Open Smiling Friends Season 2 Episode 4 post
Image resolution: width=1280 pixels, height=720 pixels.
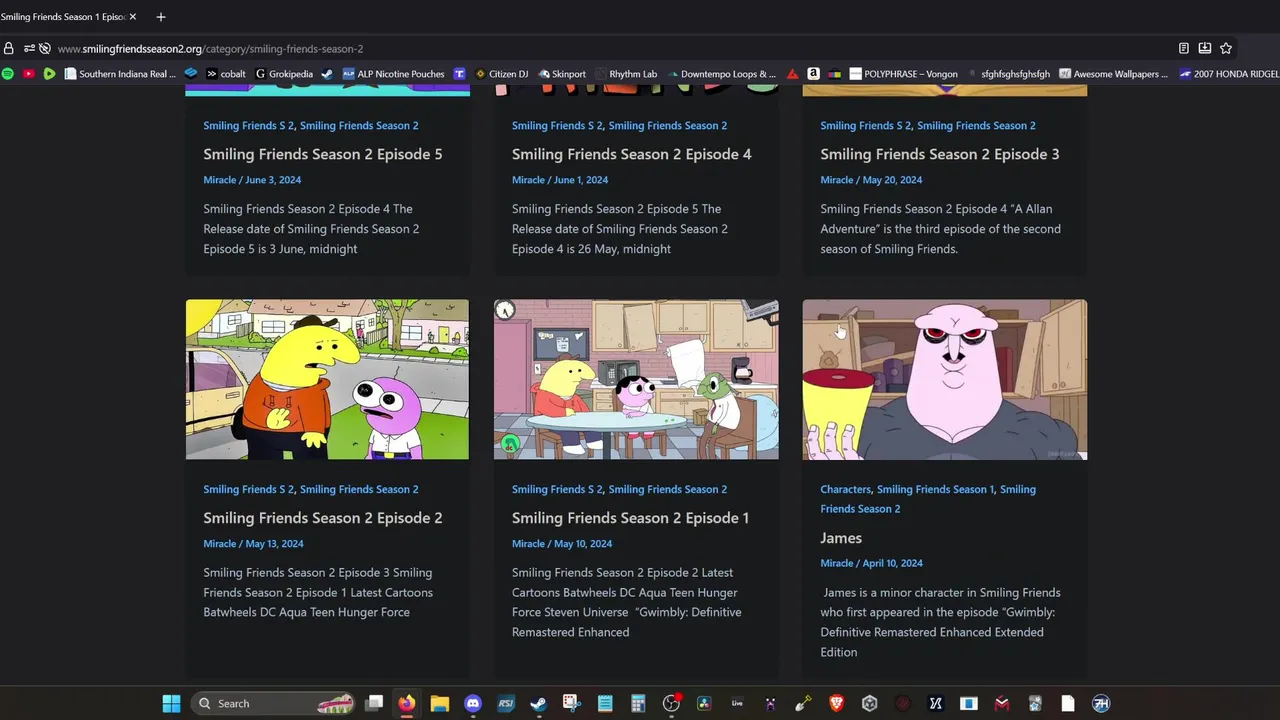pyautogui.click(x=632, y=154)
